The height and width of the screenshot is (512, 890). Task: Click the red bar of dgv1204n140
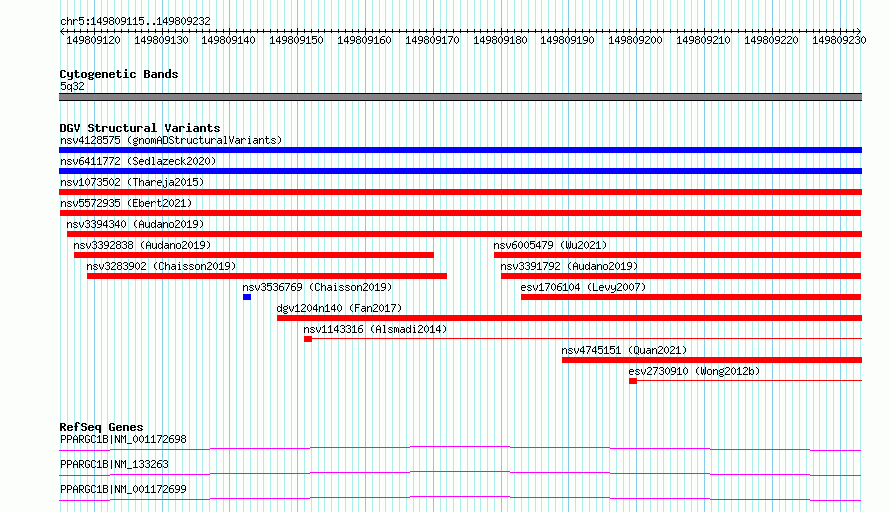(569, 318)
